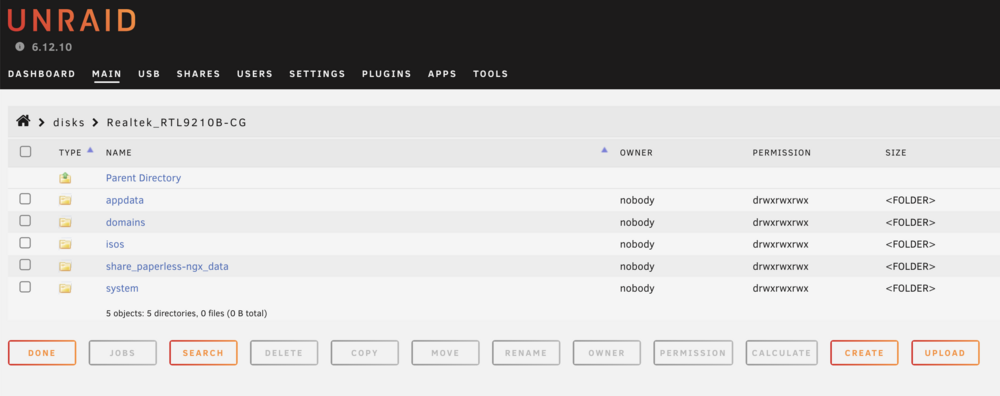This screenshot has width=1000, height=396.
Task: Switch to the Plugins tab
Action: coord(386,74)
